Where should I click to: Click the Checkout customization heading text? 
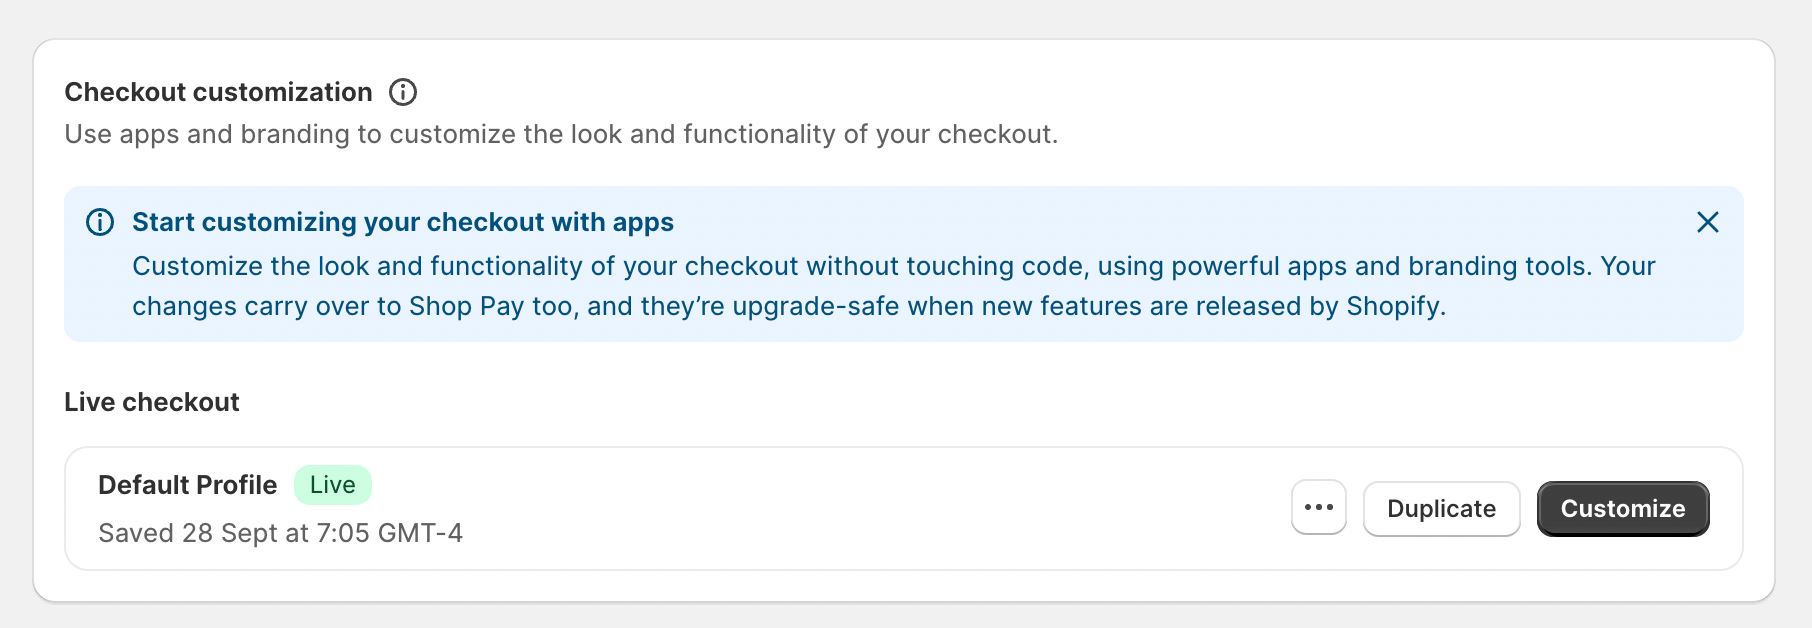(x=218, y=92)
